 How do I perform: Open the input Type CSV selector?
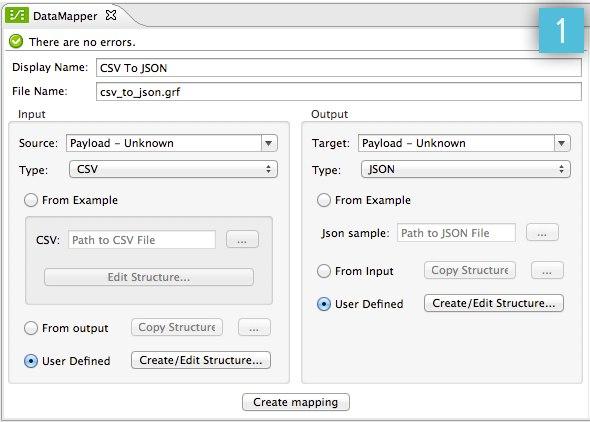[173, 169]
